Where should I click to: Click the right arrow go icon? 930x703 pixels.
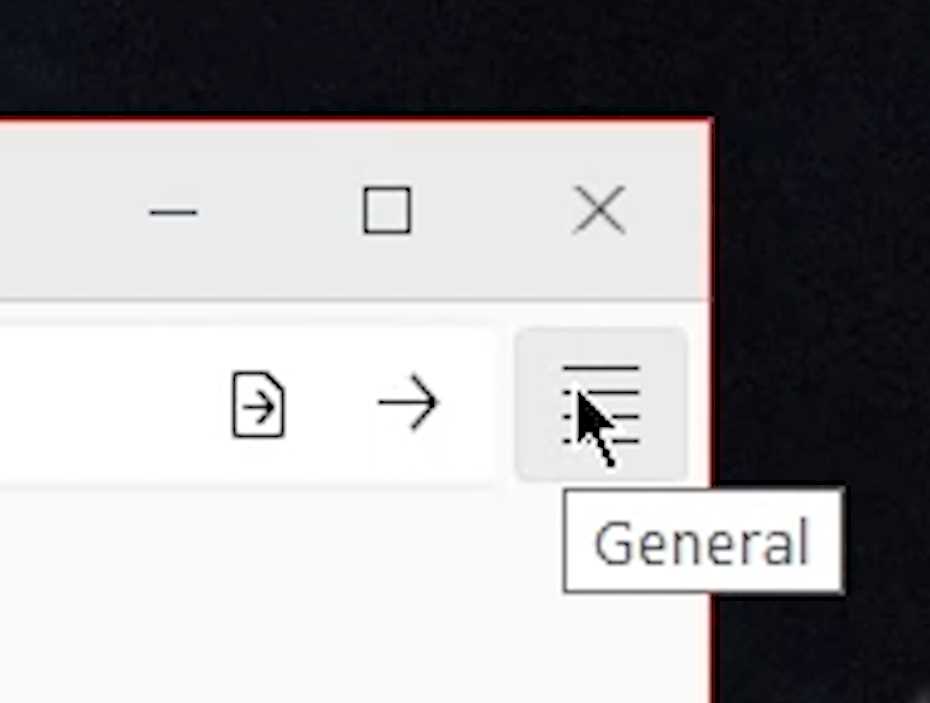(409, 403)
